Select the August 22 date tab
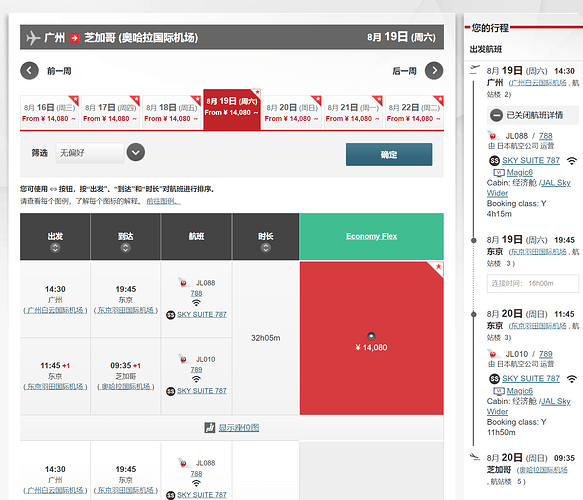 (x=414, y=113)
